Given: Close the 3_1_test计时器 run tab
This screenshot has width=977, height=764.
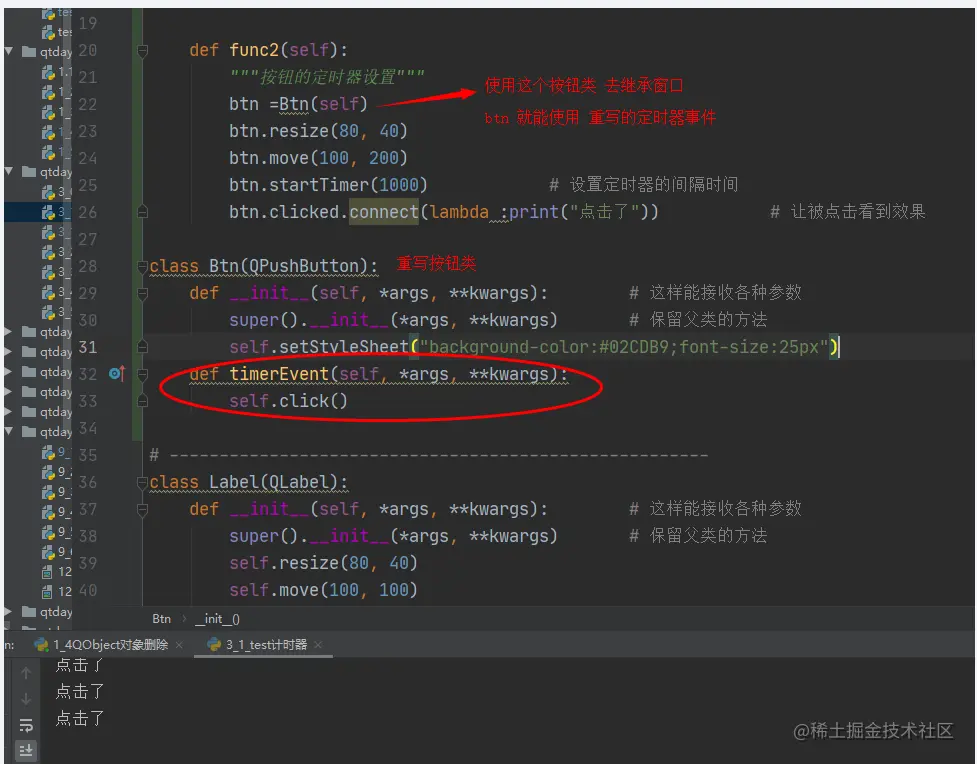Looking at the screenshot, I should 318,645.
